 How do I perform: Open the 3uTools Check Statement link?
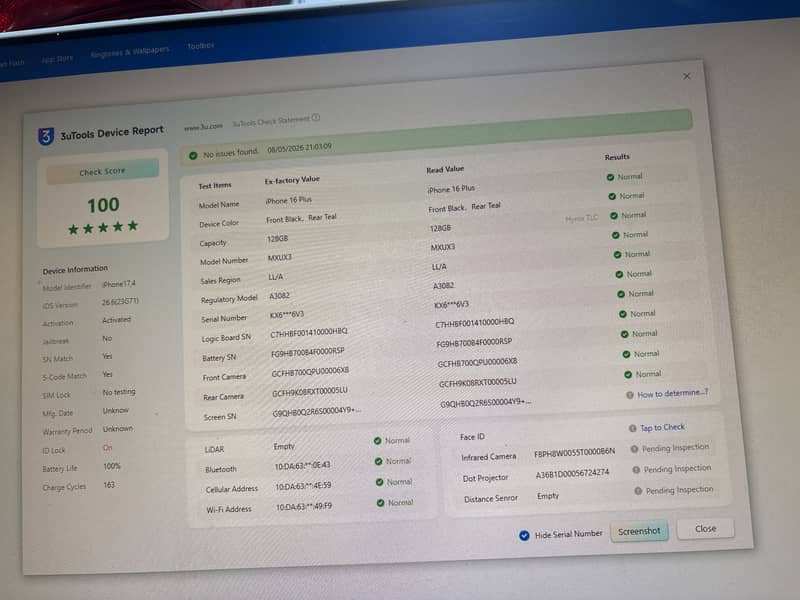(271, 121)
